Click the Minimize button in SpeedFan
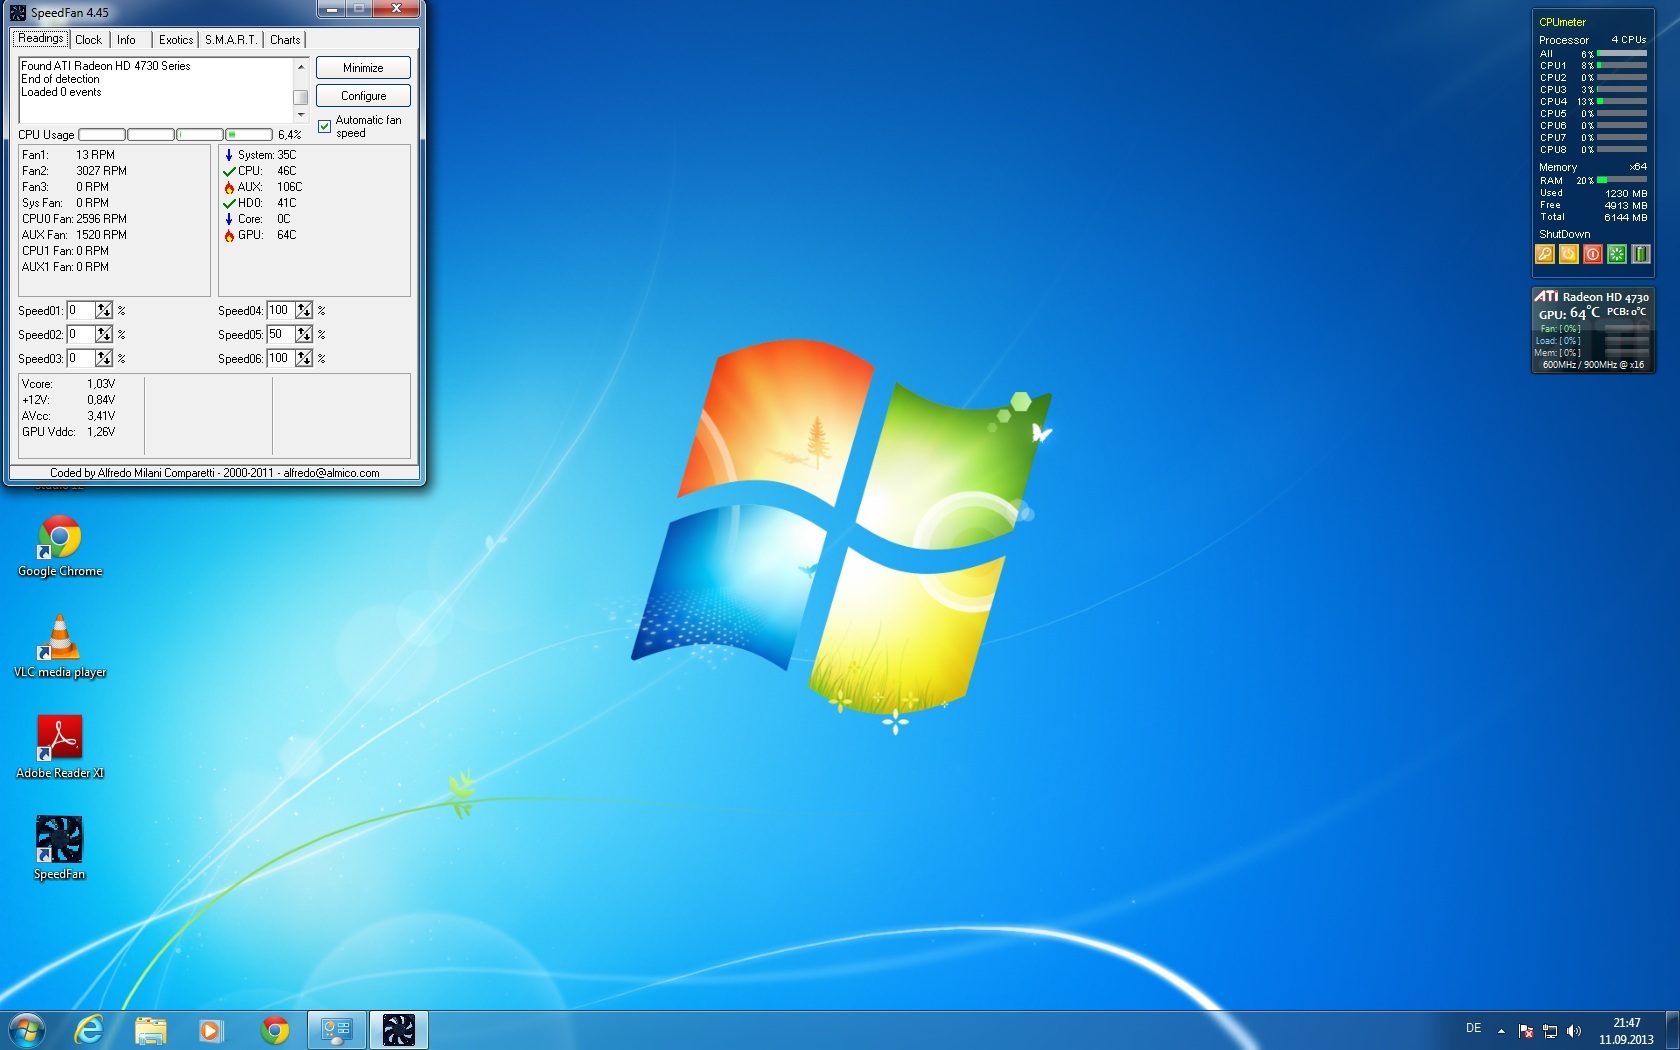 point(363,68)
